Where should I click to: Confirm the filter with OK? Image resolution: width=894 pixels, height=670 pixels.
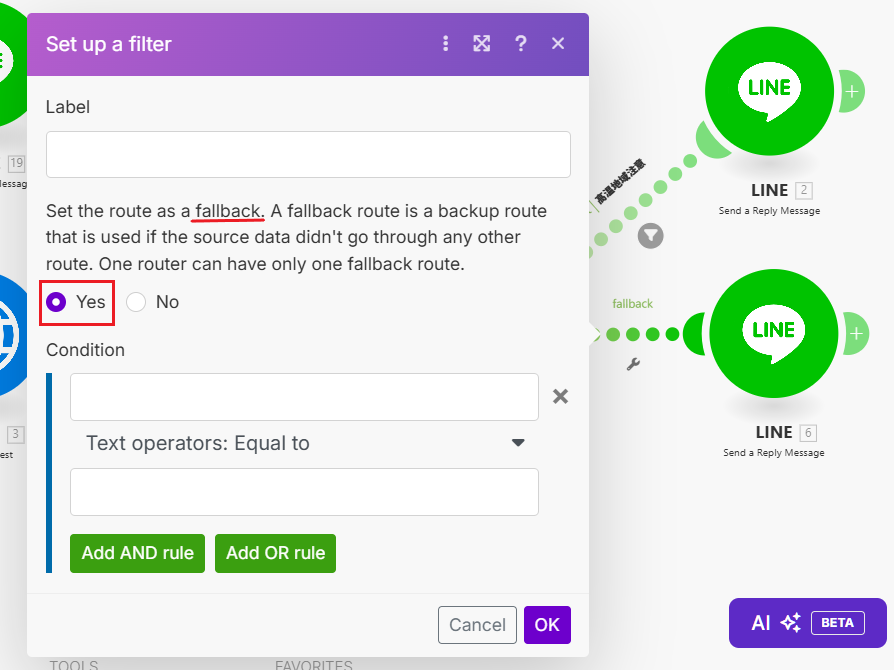(547, 625)
